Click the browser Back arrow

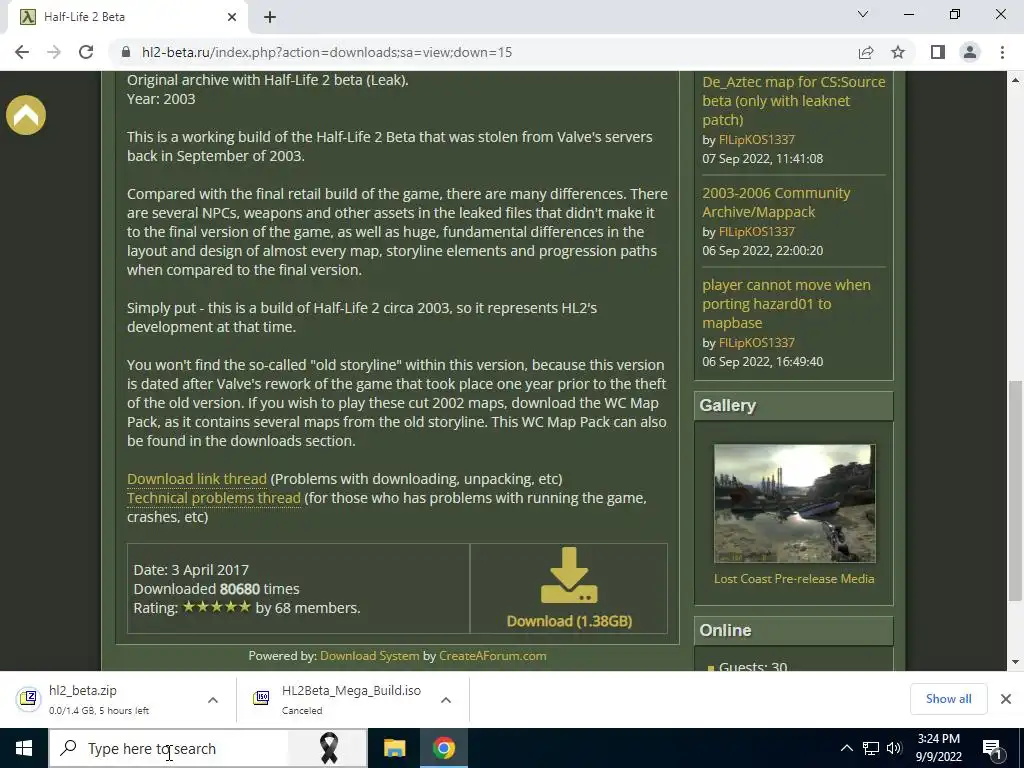(x=22, y=52)
